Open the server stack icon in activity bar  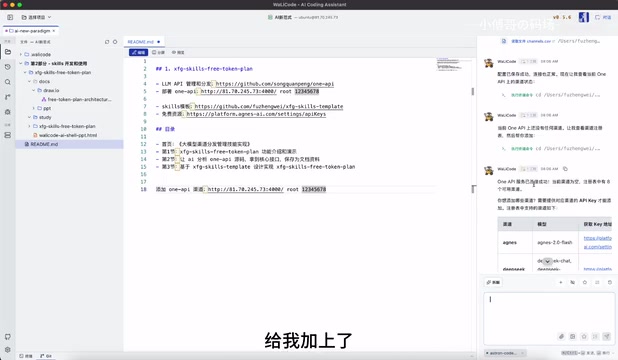coord(8,135)
